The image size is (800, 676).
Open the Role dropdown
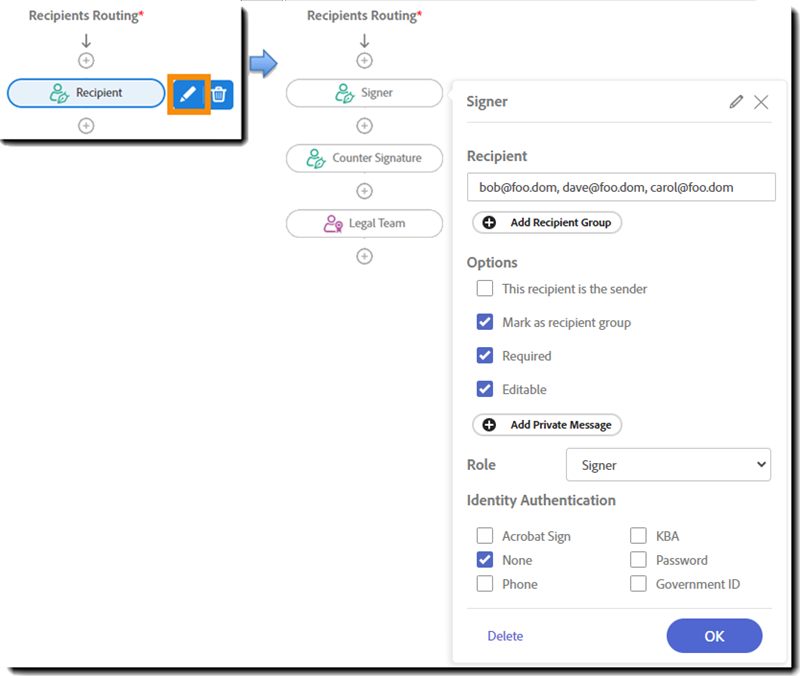pyautogui.click(x=668, y=464)
